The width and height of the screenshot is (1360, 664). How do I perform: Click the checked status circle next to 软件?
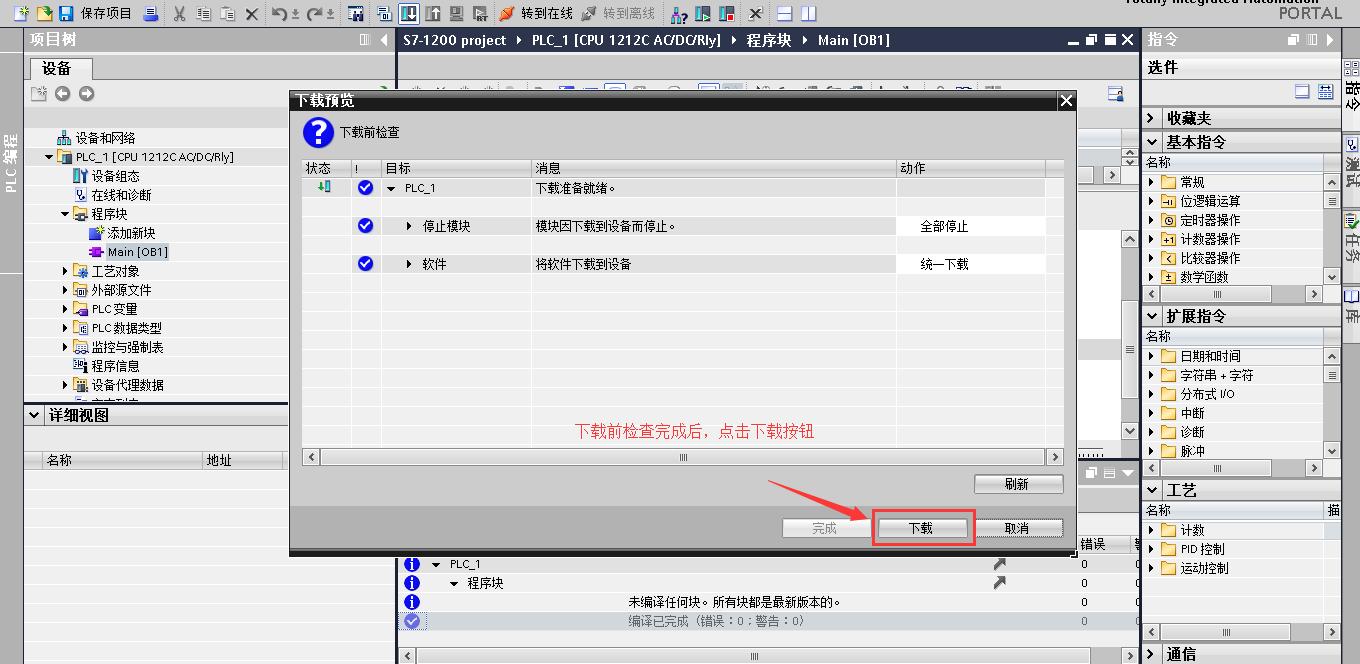(365, 263)
